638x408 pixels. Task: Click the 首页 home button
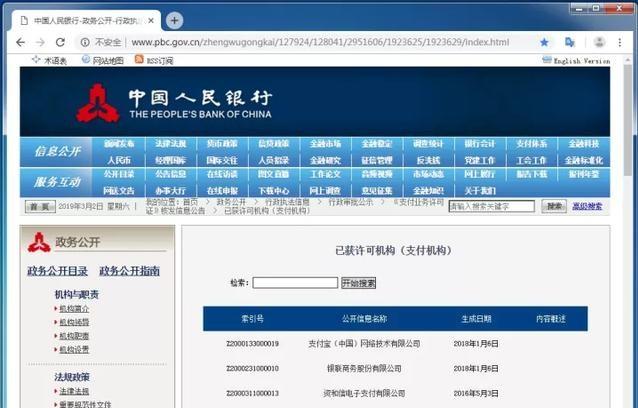pyautogui.click(x=40, y=207)
